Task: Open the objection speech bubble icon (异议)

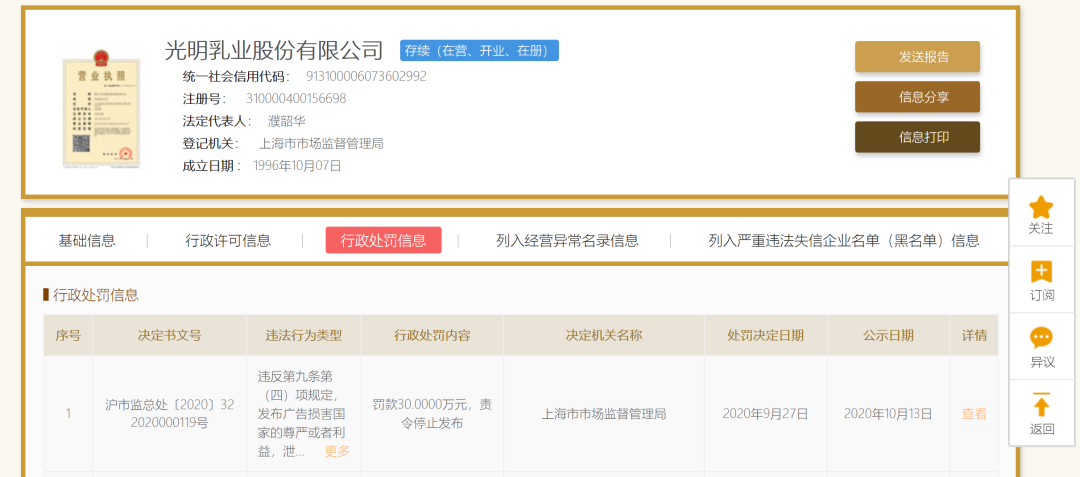Action: click(x=1041, y=337)
